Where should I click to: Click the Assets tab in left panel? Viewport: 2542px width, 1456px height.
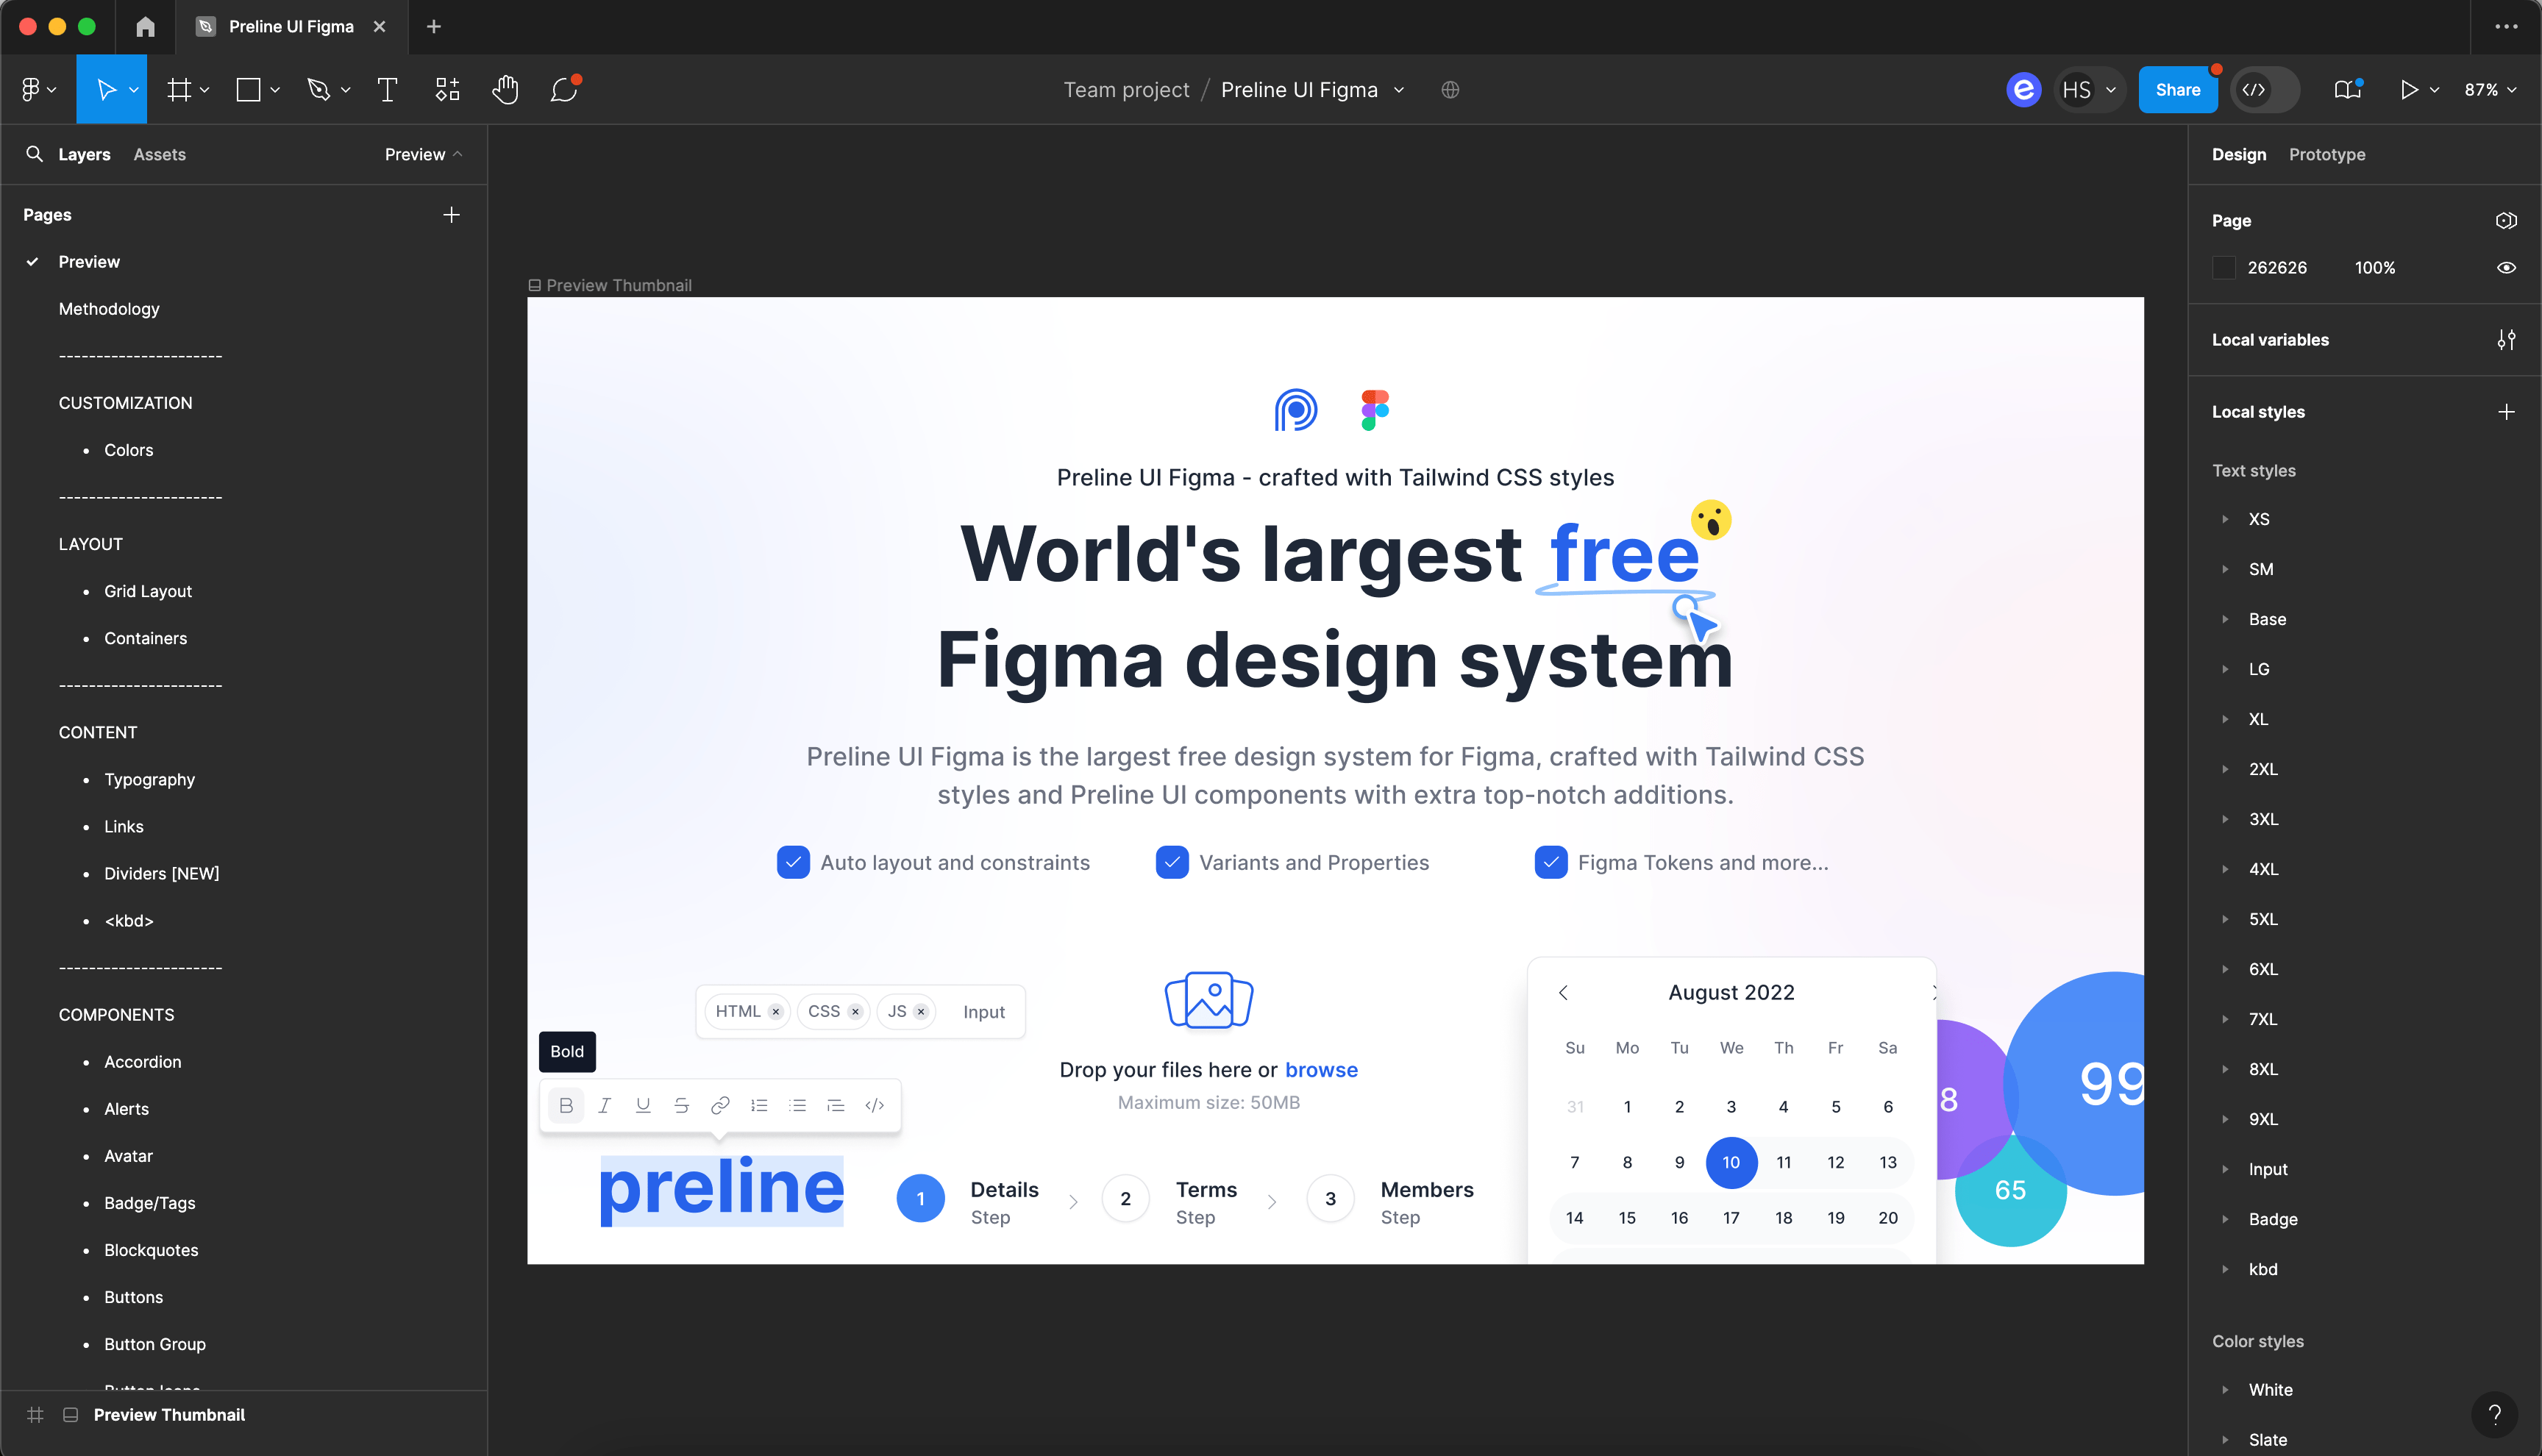[159, 155]
